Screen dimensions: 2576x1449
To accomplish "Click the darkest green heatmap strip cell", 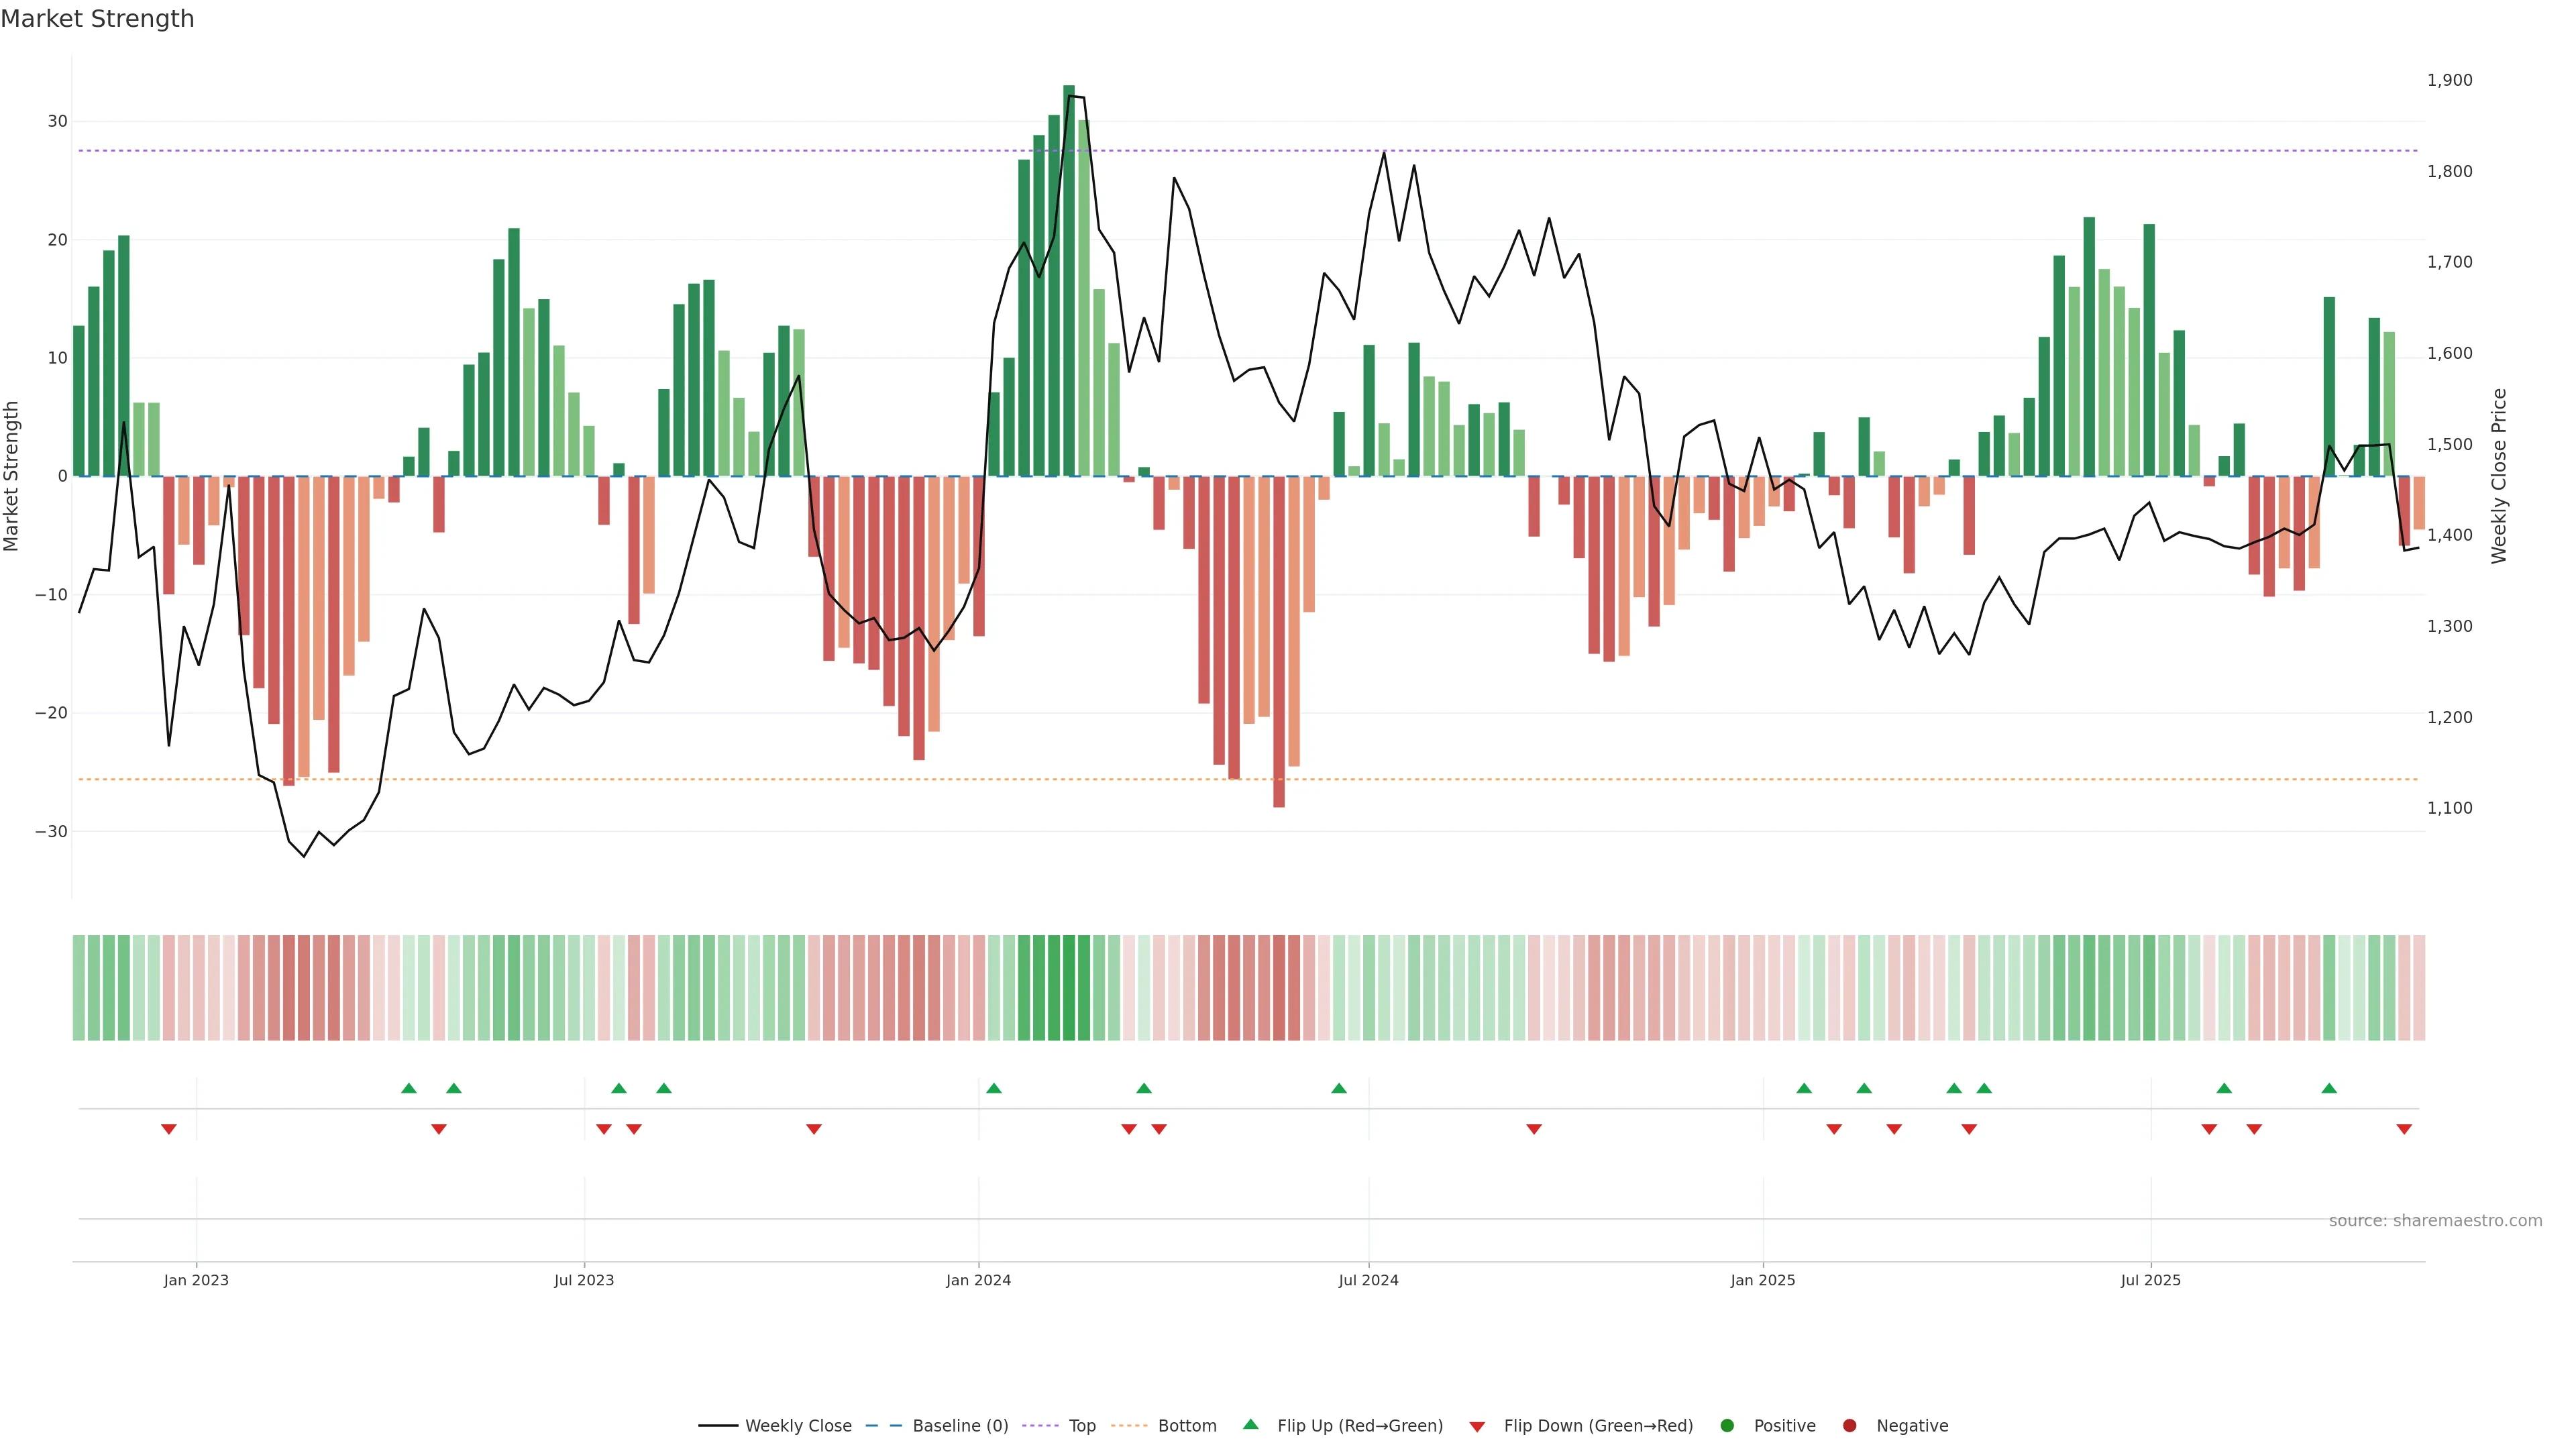I will pos(1069,988).
